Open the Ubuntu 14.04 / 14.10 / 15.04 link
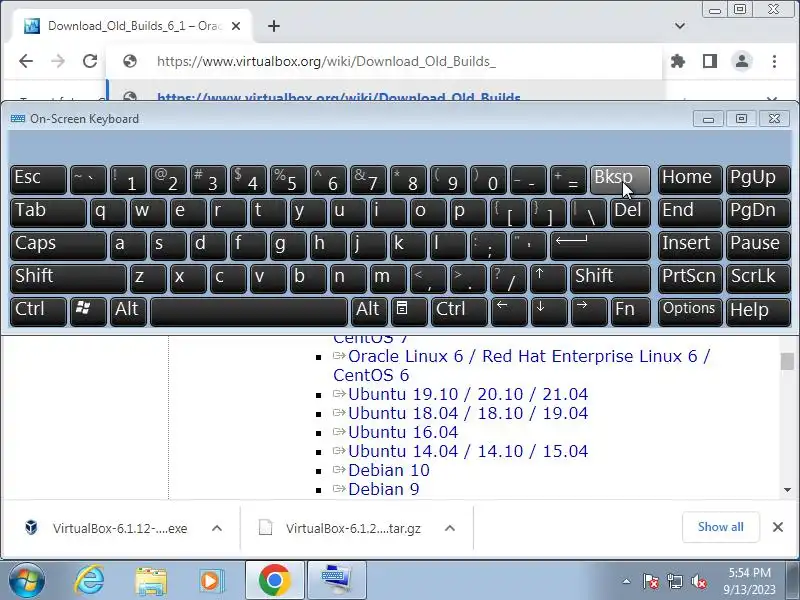The image size is (800, 600). point(468,451)
